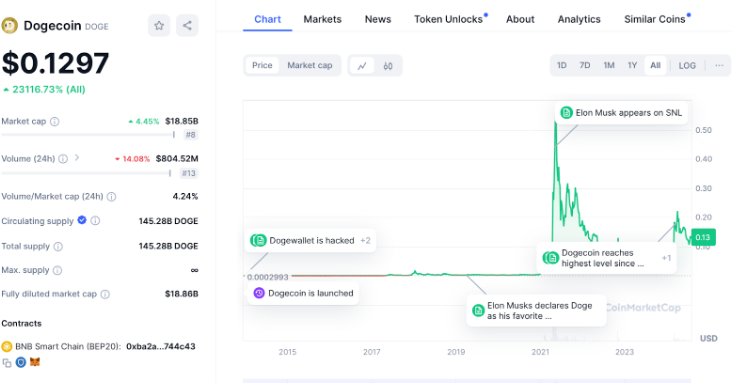
Task: Open Circulating supply info icon
Action: pos(95,220)
